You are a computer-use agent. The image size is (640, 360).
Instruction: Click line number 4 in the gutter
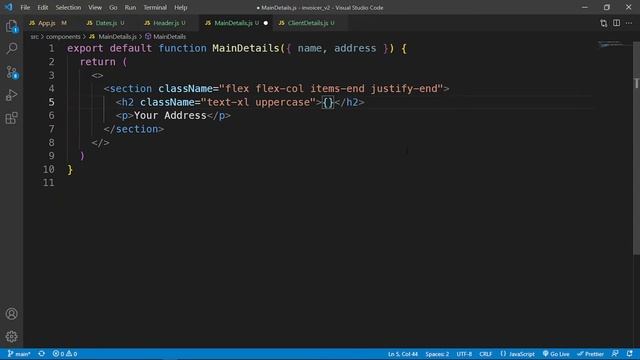(51, 89)
